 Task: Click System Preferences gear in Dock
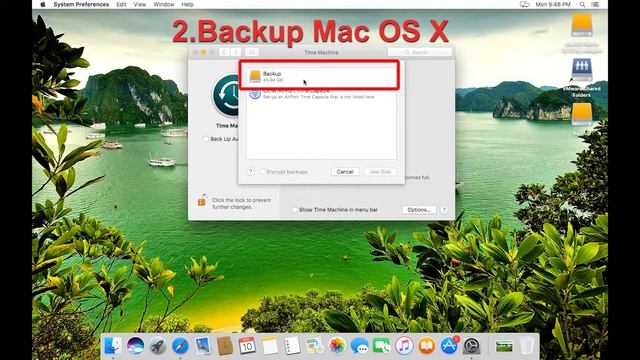(x=471, y=346)
